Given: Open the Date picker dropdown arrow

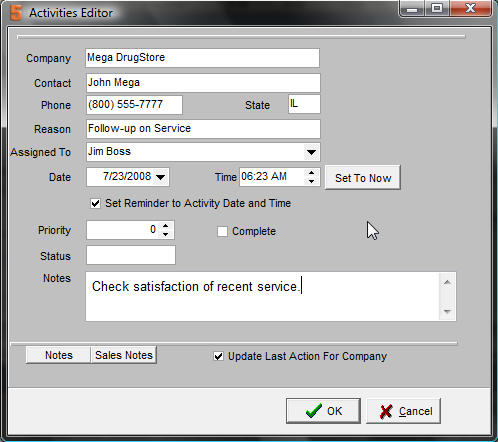Looking at the screenshot, I should pyautogui.click(x=161, y=177).
